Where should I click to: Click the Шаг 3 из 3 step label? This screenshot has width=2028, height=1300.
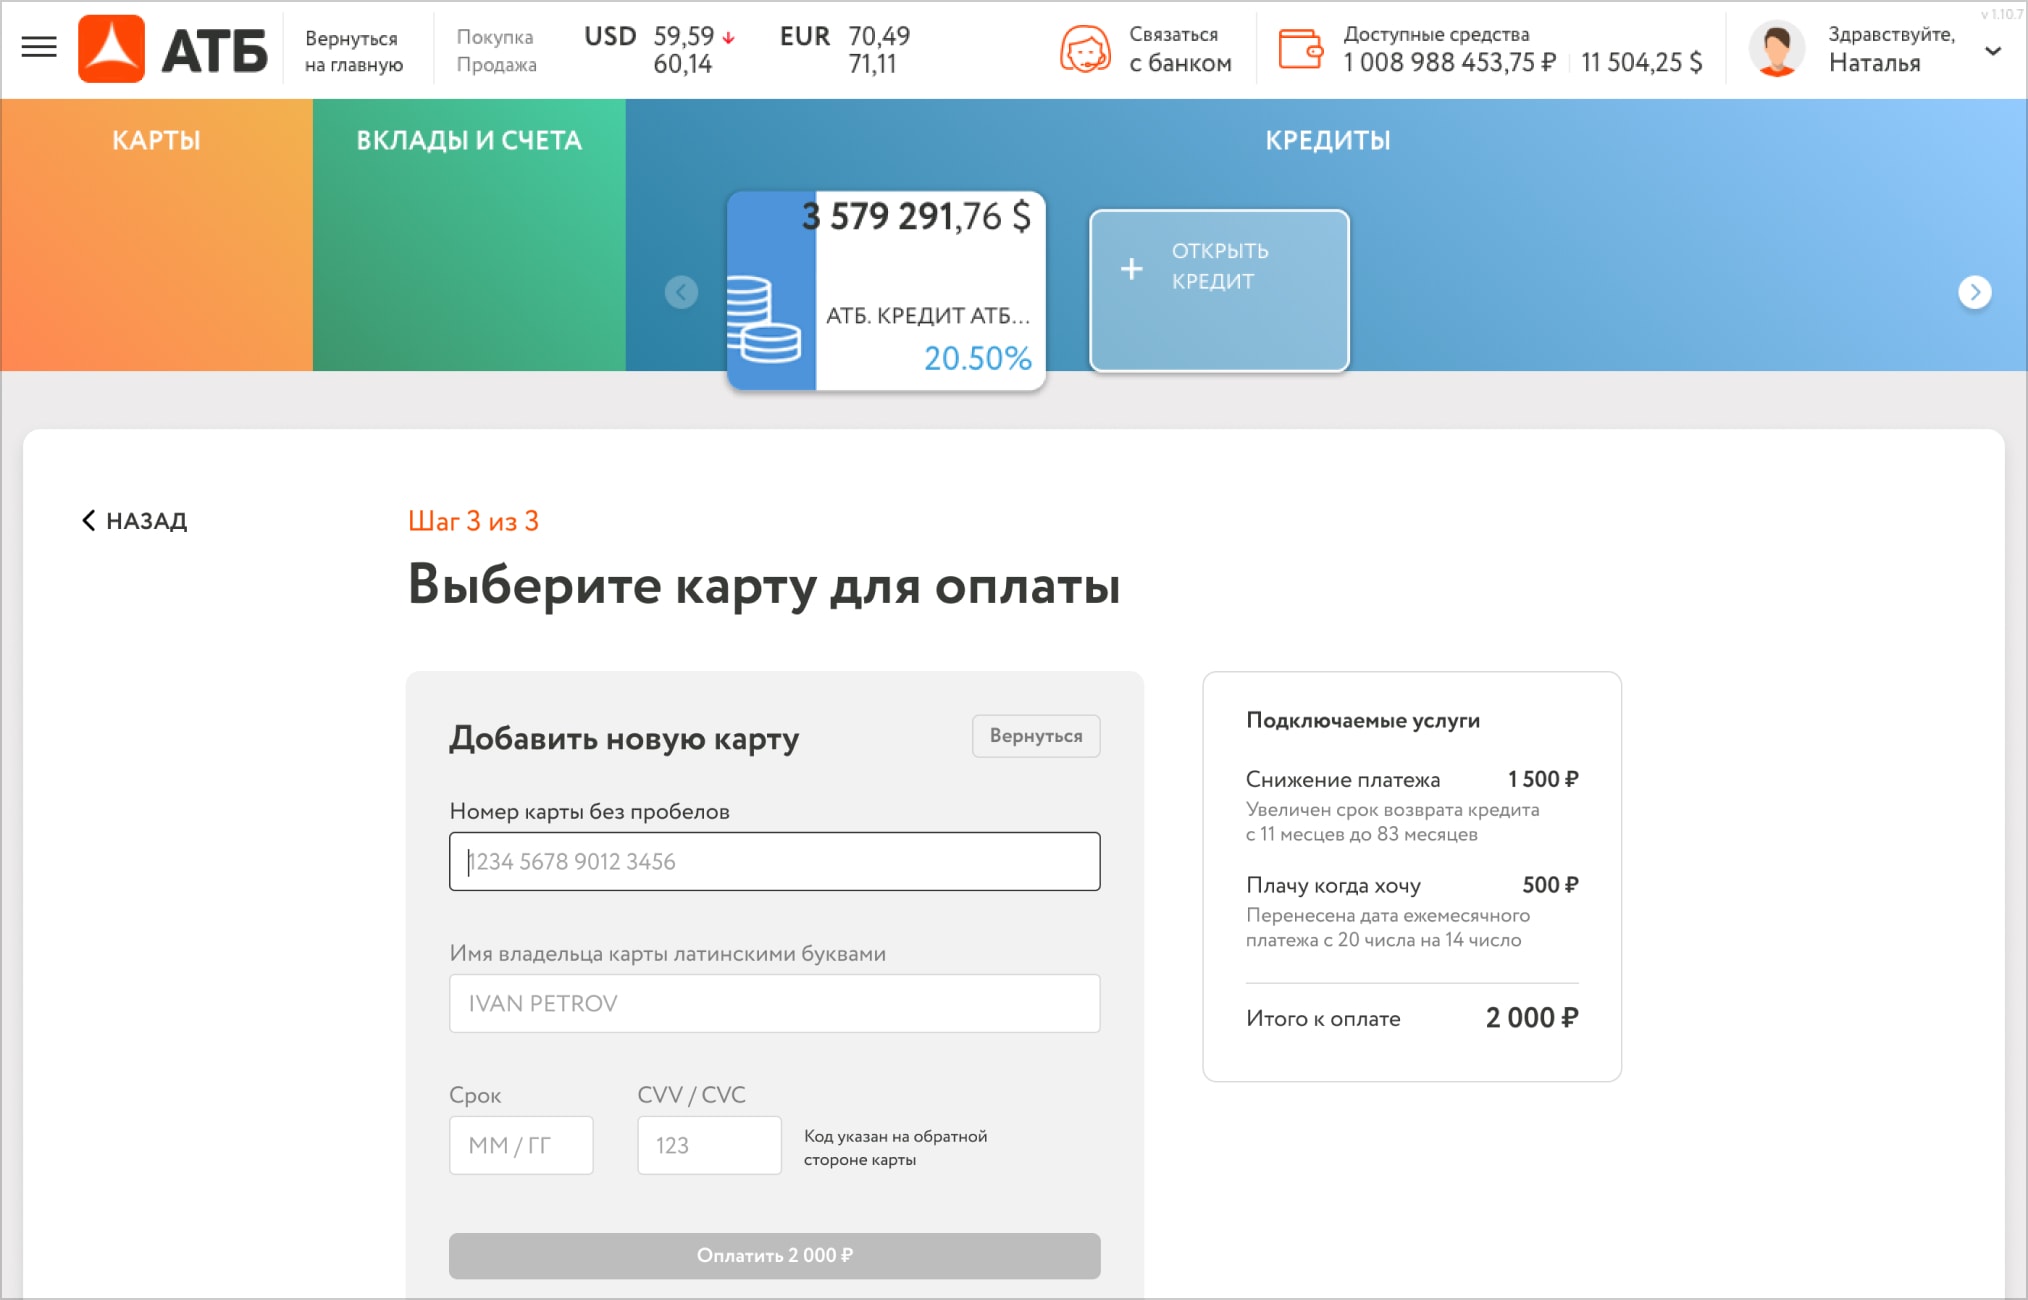click(473, 521)
